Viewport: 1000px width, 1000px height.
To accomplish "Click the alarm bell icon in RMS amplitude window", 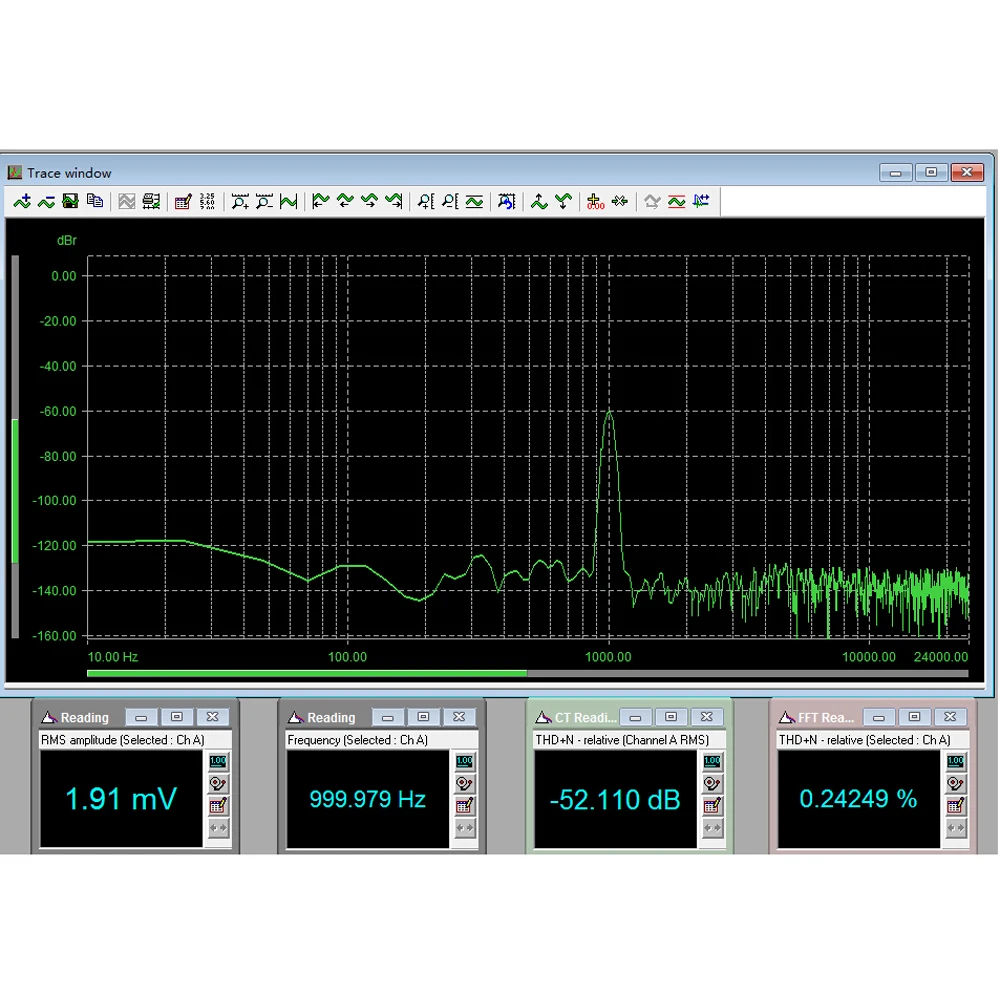I will click(218, 783).
